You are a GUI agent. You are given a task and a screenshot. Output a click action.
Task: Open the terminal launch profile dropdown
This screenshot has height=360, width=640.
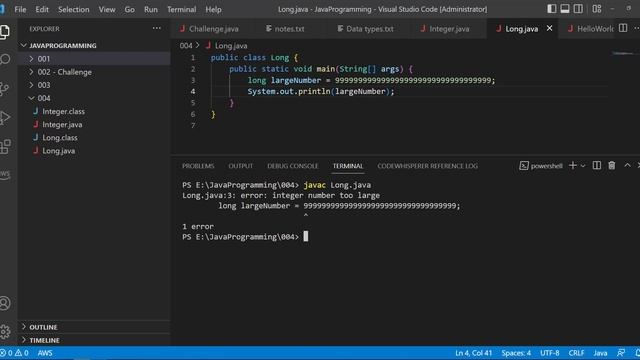tap(583, 166)
